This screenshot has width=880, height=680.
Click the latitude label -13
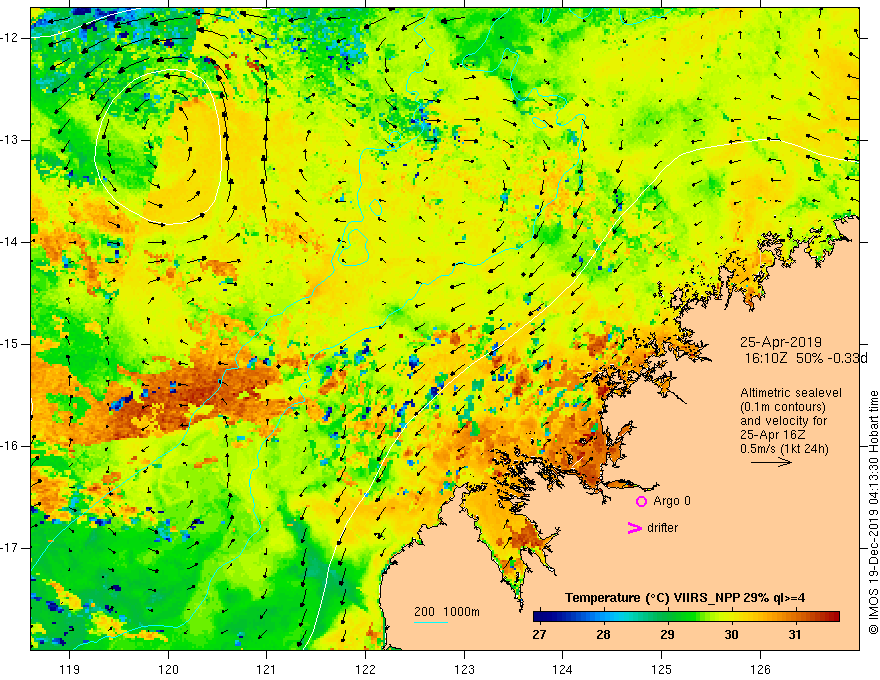(10, 140)
